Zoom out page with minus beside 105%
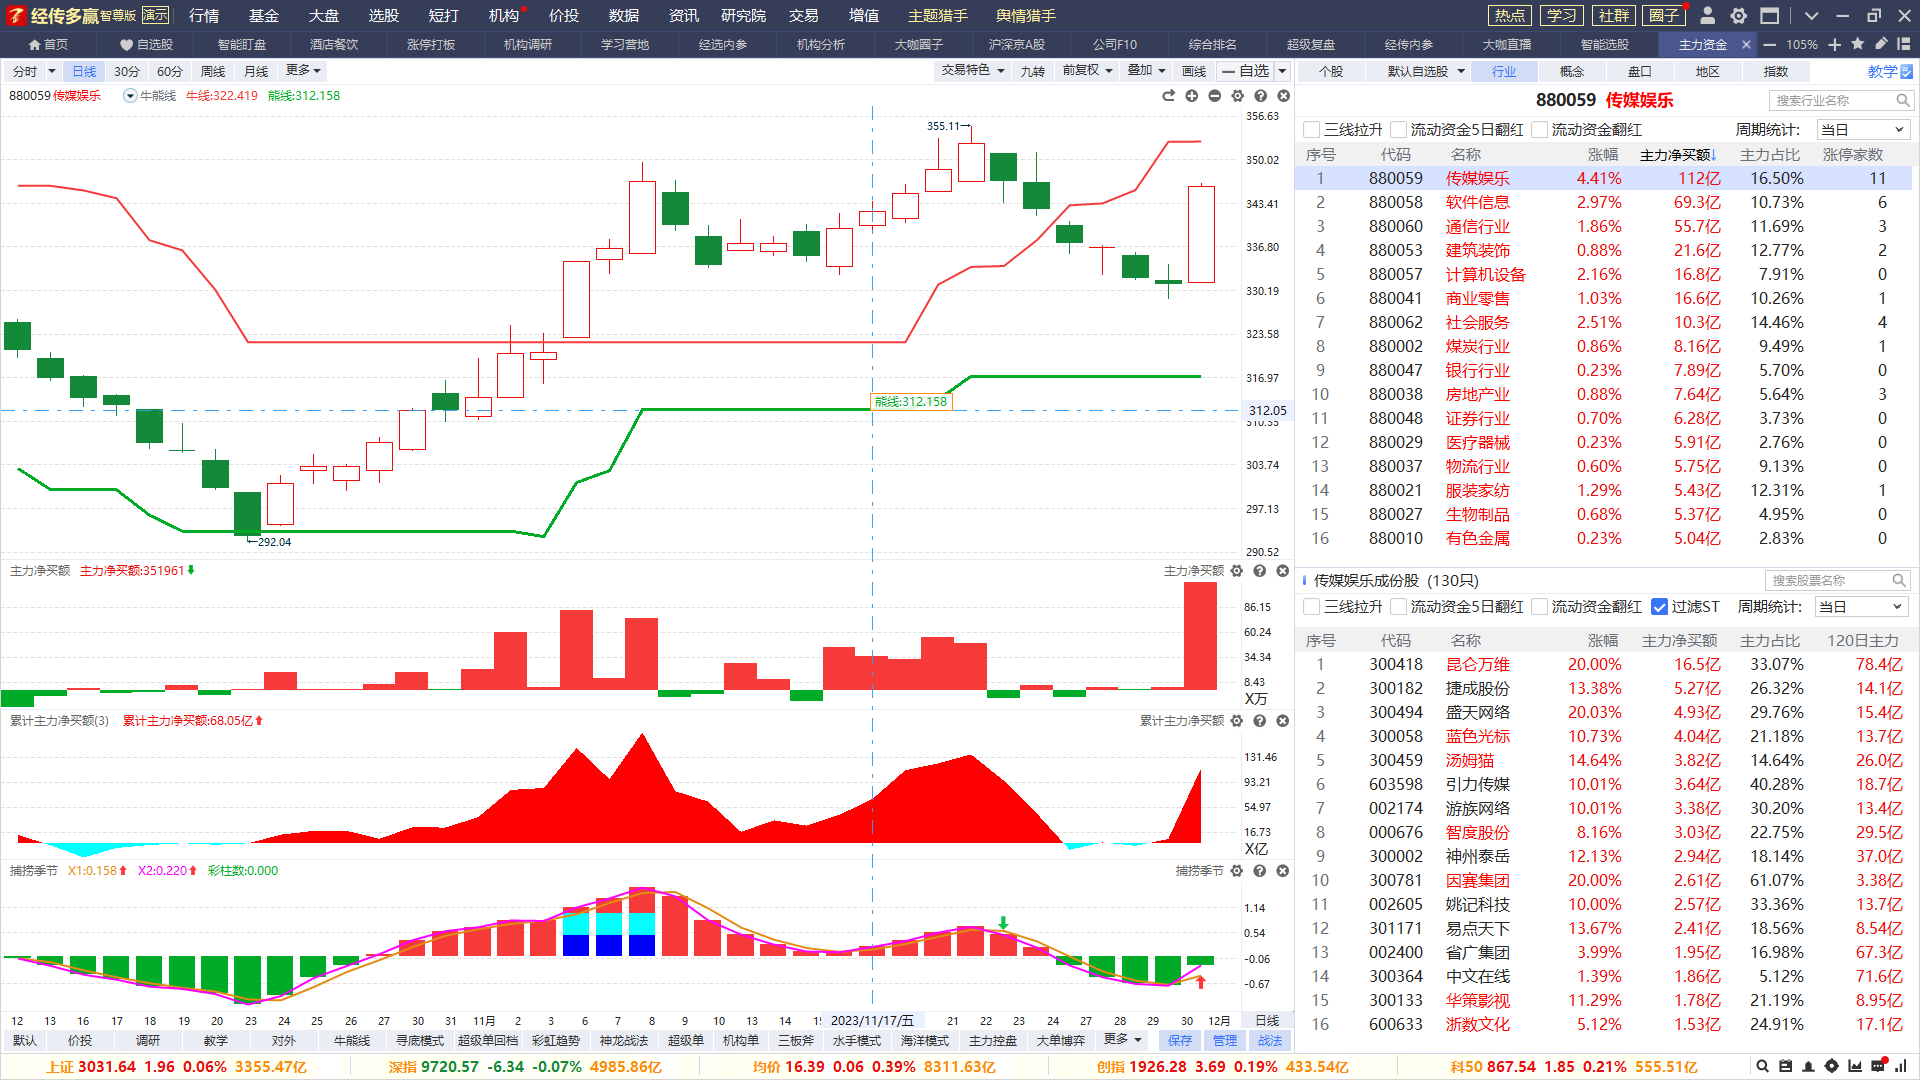The image size is (1920, 1080). [x=1769, y=45]
